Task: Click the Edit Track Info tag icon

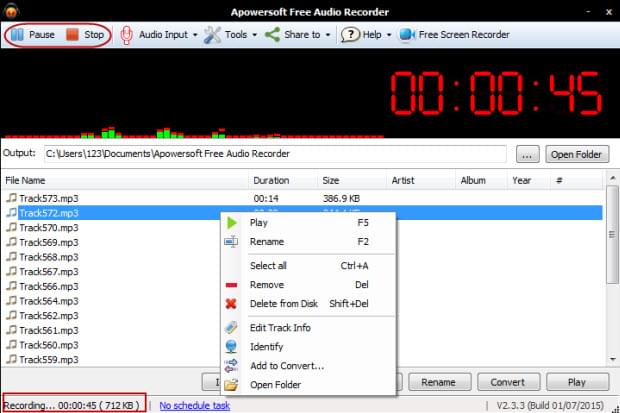Action: pyautogui.click(x=231, y=328)
